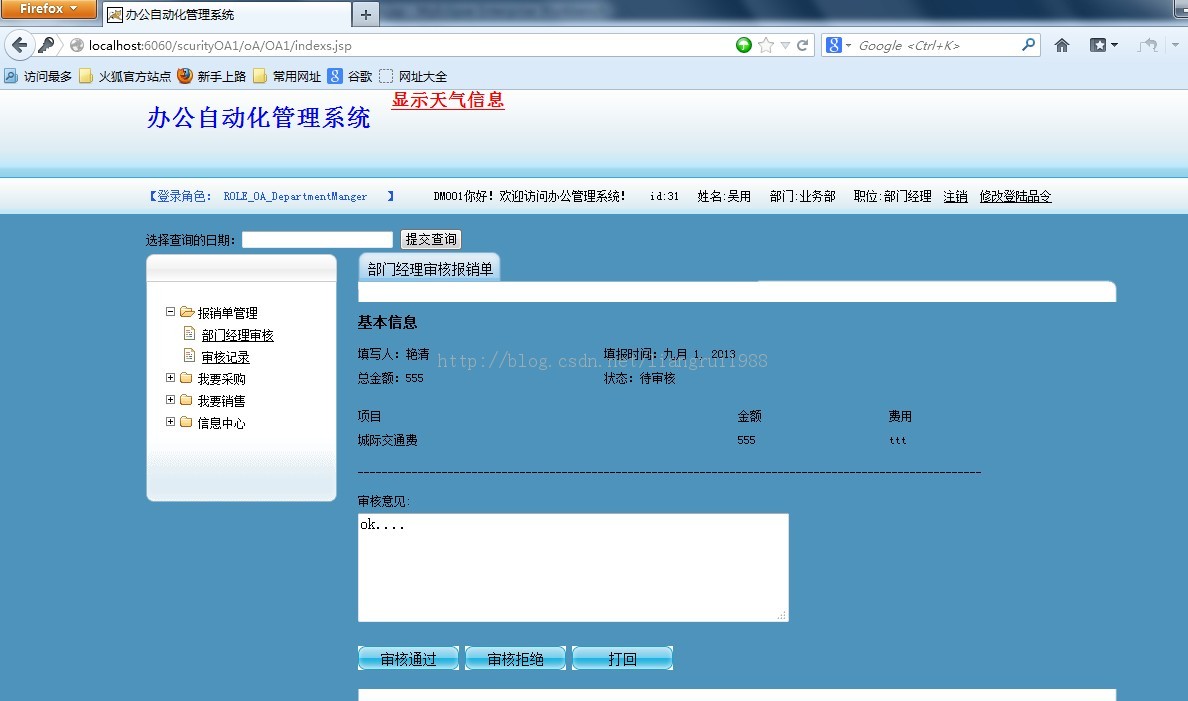Collapse the 报销单管理 tree node
This screenshot has width=1188, height=701.
pos(170,311)
